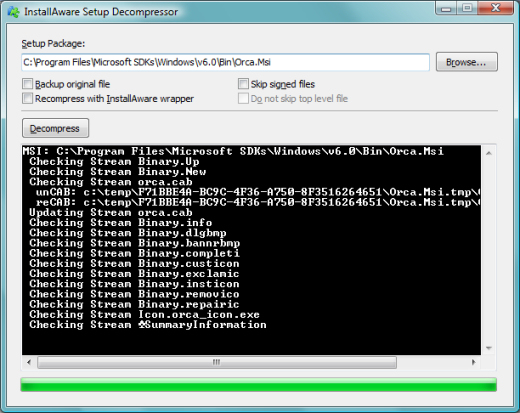Click the unCAB log line
Image resolution: width=520 pixels, height=413 pixels.
click(x=258, y=192)
